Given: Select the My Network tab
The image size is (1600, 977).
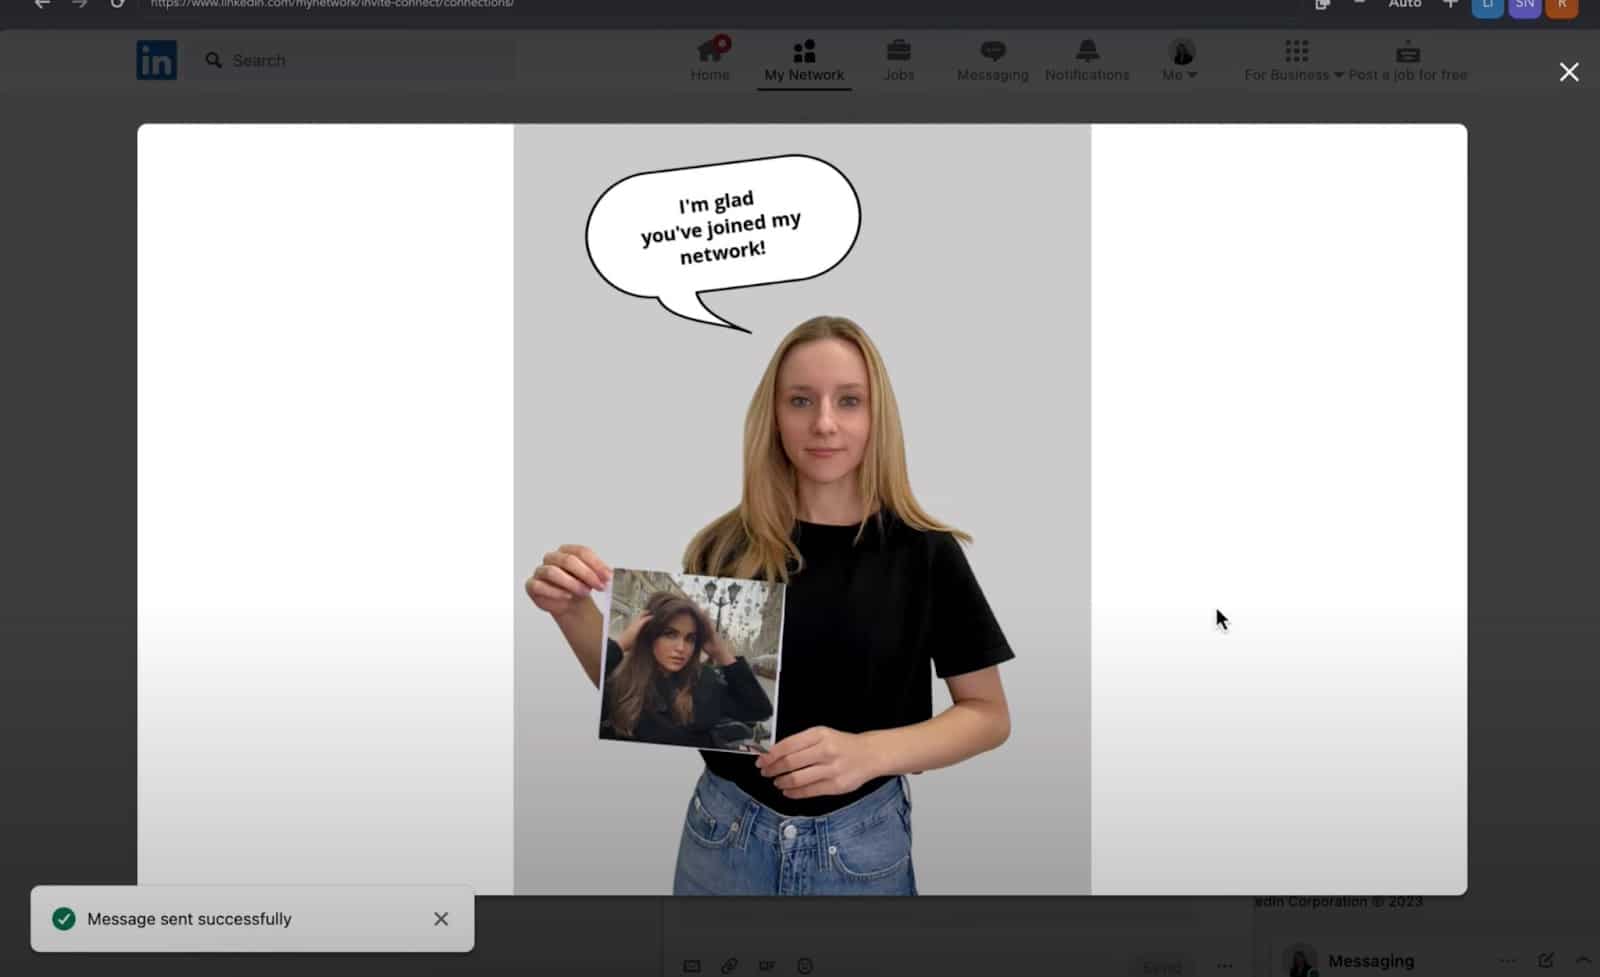Looking at the screenshot, I should 804,60.
